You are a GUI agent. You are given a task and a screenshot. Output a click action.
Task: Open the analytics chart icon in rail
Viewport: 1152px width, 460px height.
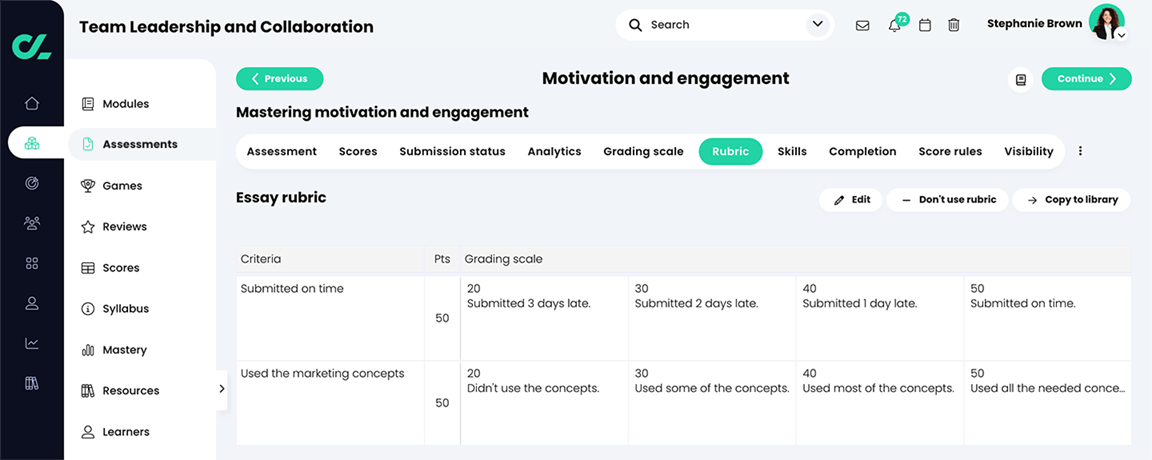pyautogui.click(x=32, y=343)
